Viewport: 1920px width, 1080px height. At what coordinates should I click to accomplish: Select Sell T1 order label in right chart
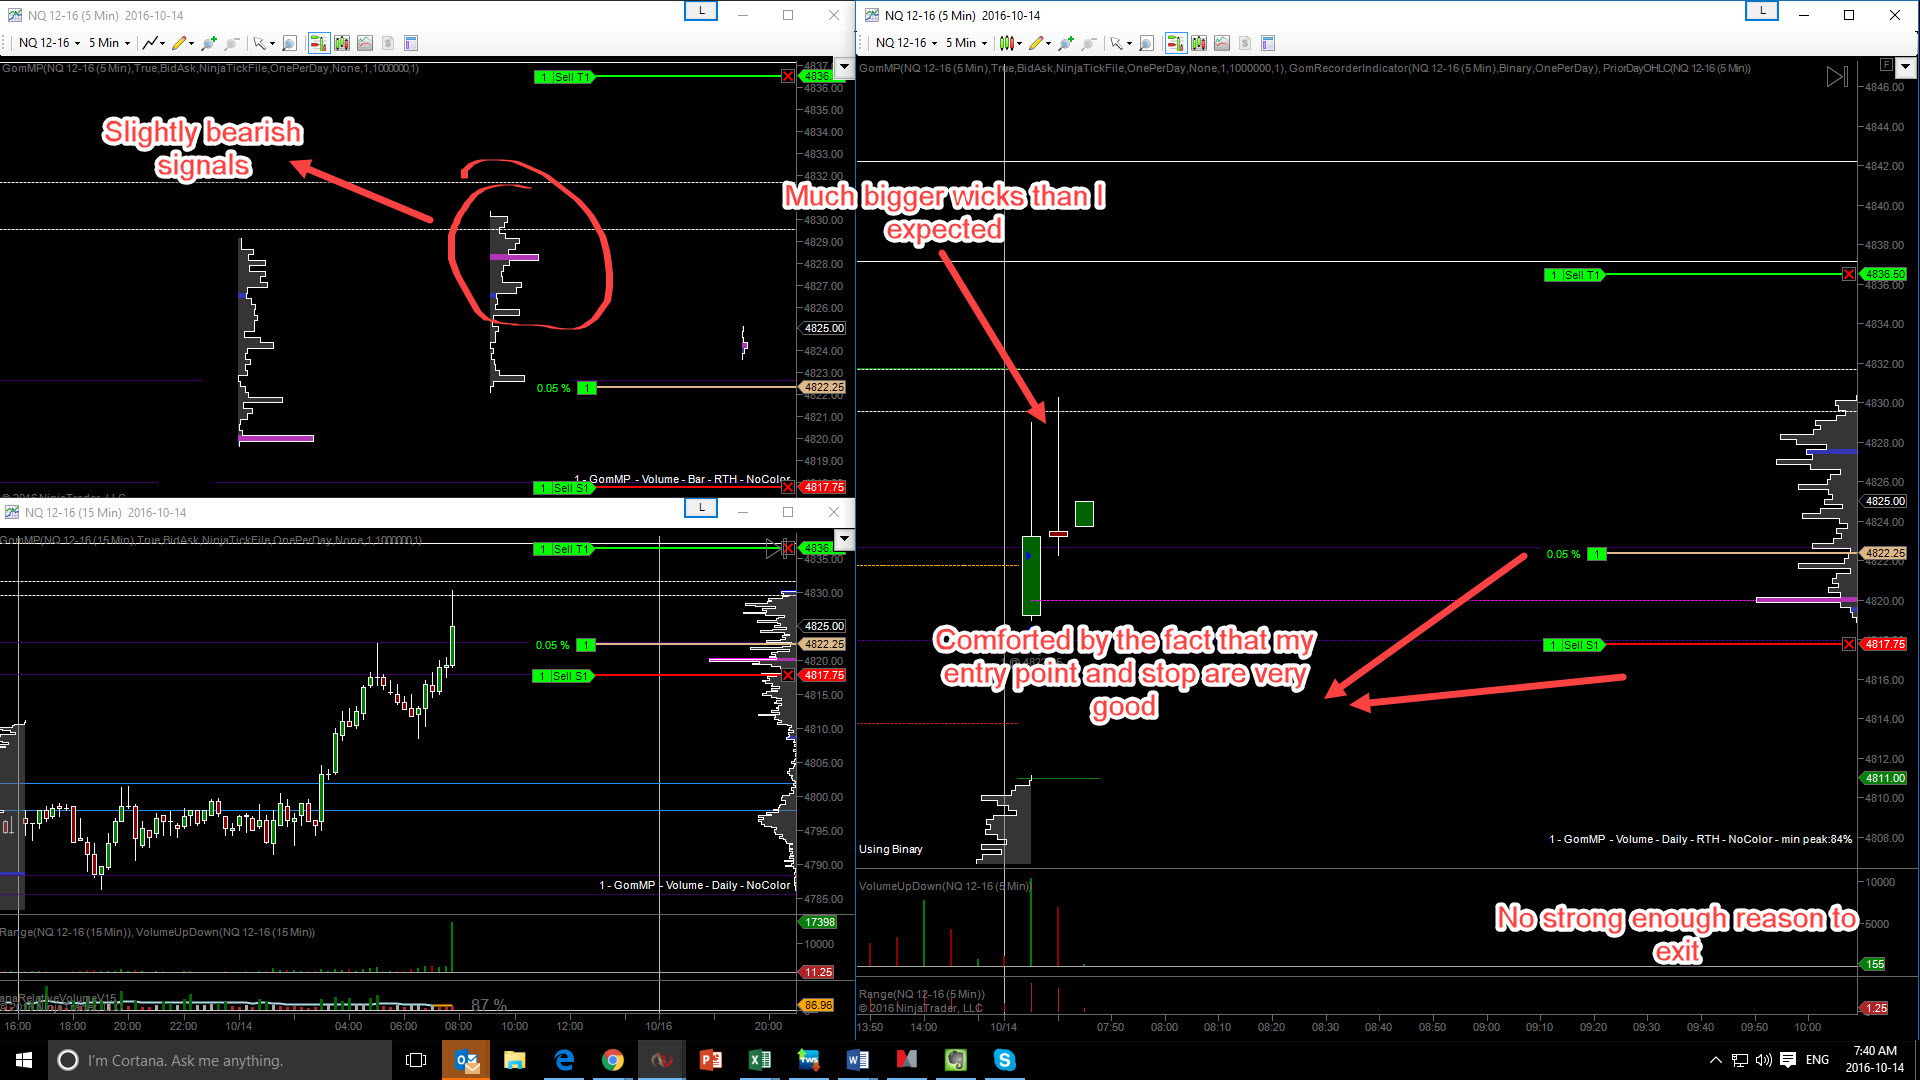pyautogui.click(x=1574, y=275)
